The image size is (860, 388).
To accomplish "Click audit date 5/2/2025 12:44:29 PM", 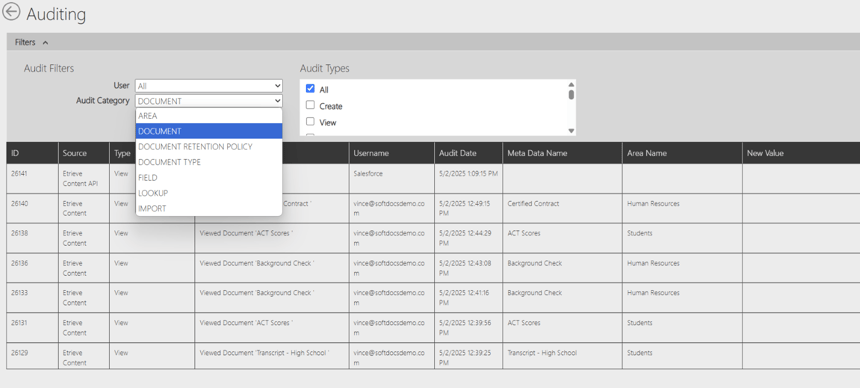I will coord(468,238).
